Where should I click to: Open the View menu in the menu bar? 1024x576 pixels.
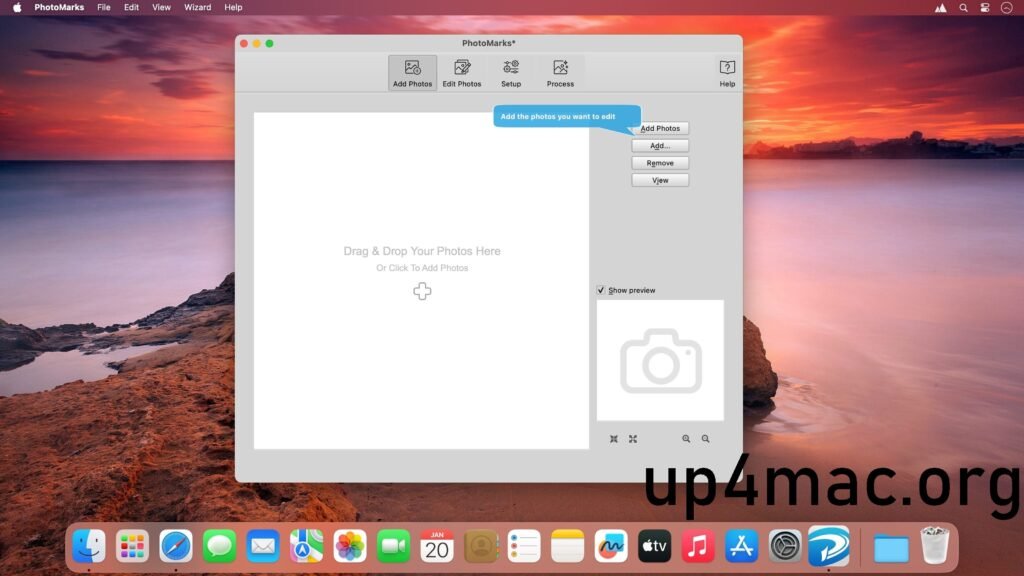click(160, 7)
